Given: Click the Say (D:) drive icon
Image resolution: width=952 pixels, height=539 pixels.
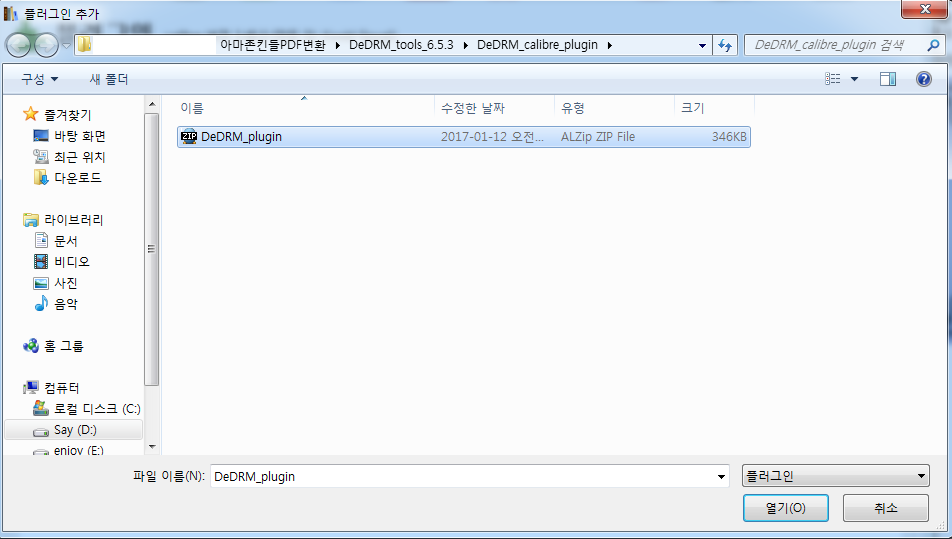Looking at the screenshot, I should coord(41,431).
